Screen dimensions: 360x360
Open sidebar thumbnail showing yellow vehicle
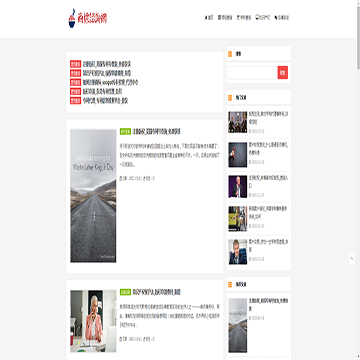click(238, 219)
